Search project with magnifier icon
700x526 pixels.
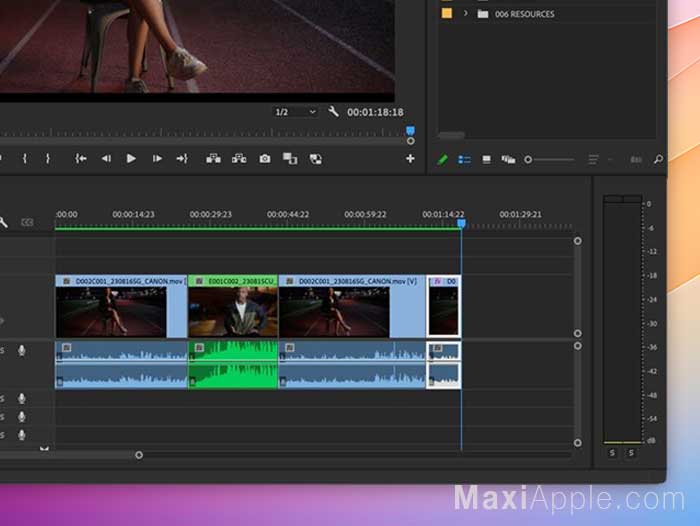658,159
